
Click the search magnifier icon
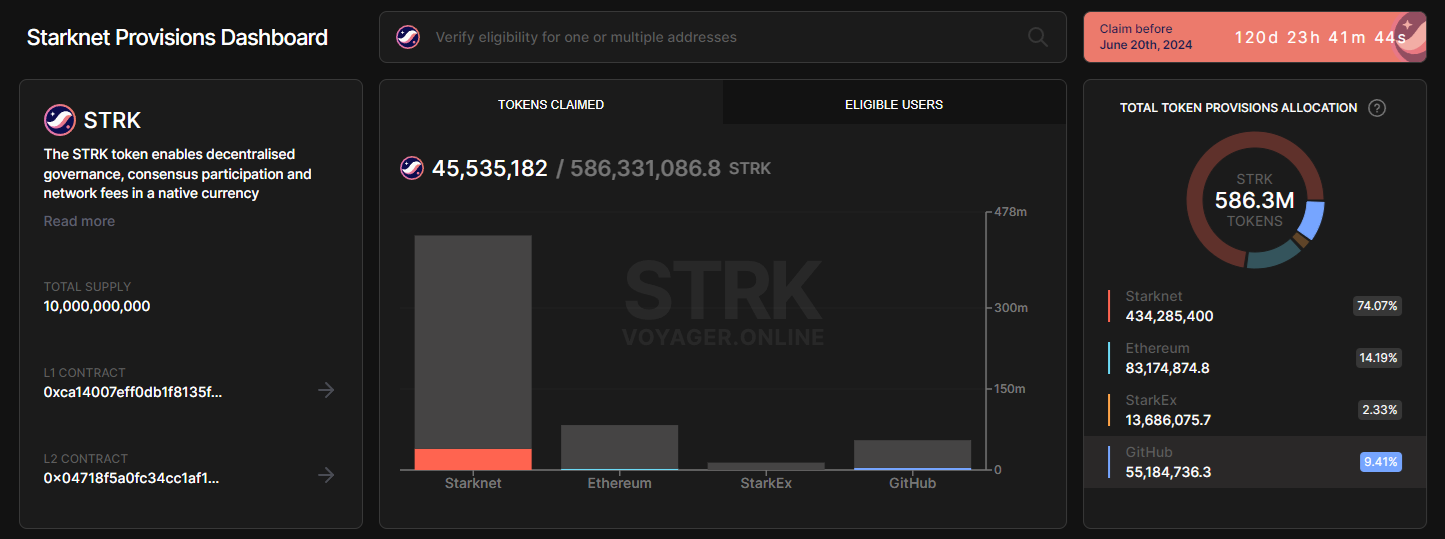tap(1038, 37)
